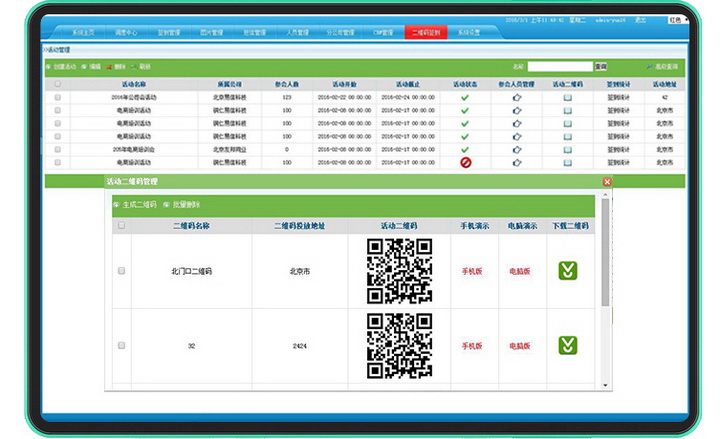The image size is (720, 439).
Task: Click 生成二维码 generate QR code
Action: click(x=135, y=205)
